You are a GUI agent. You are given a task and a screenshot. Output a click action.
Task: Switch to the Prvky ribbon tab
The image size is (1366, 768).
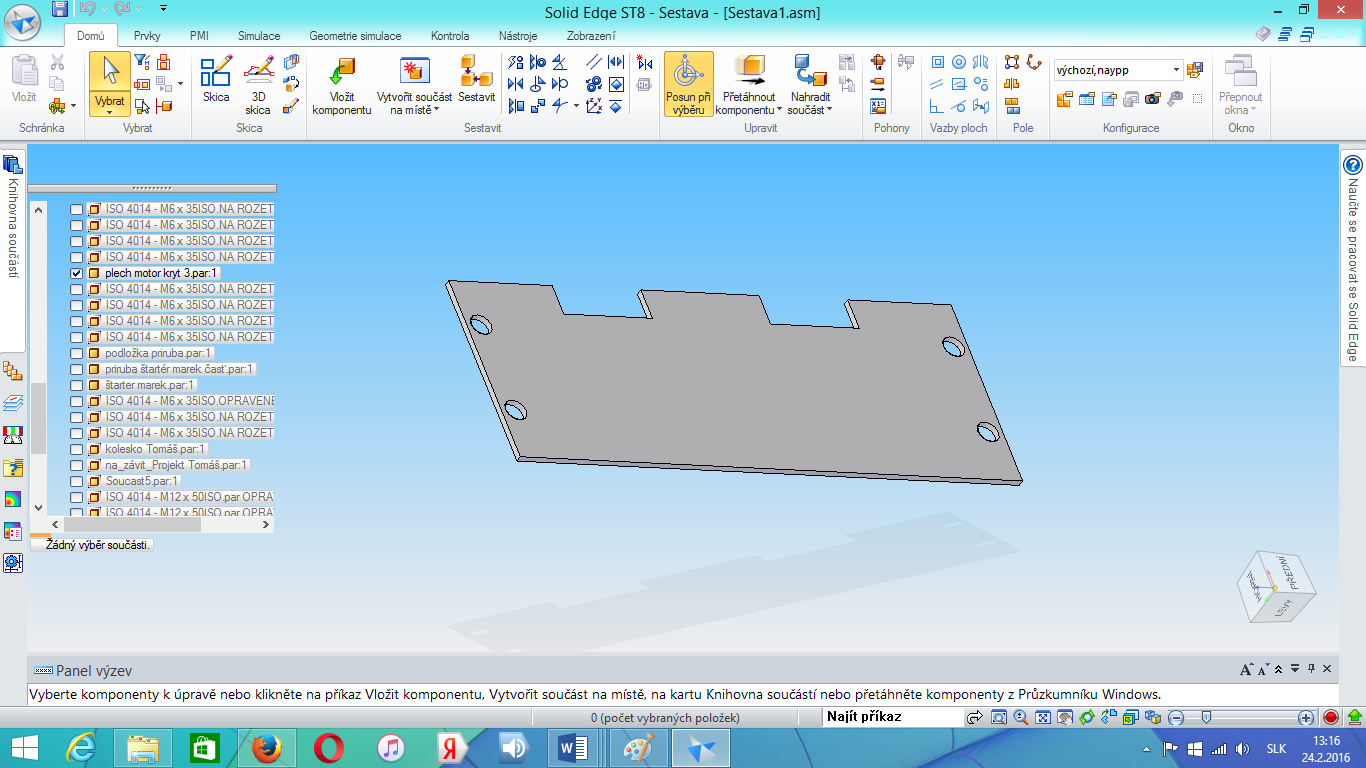point(147,36)
